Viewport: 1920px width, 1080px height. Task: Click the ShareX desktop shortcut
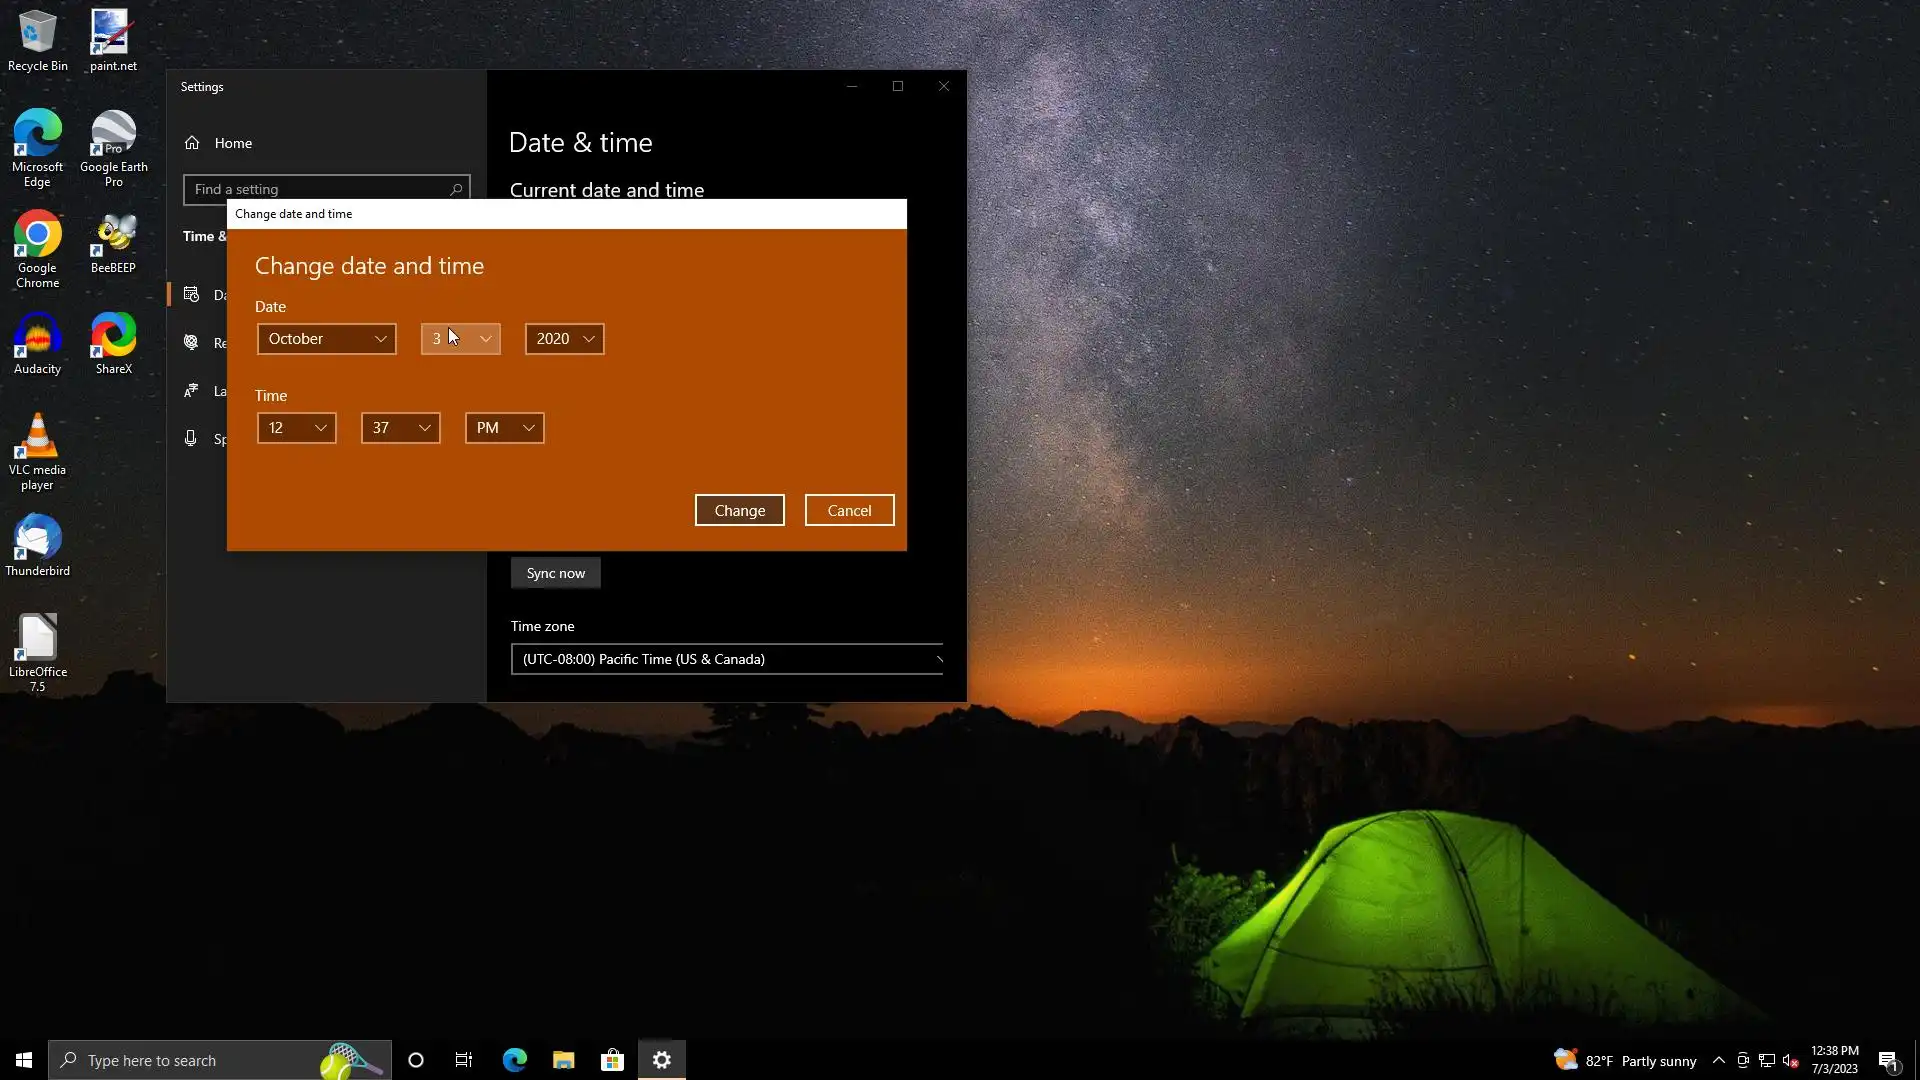coord(113,343)
